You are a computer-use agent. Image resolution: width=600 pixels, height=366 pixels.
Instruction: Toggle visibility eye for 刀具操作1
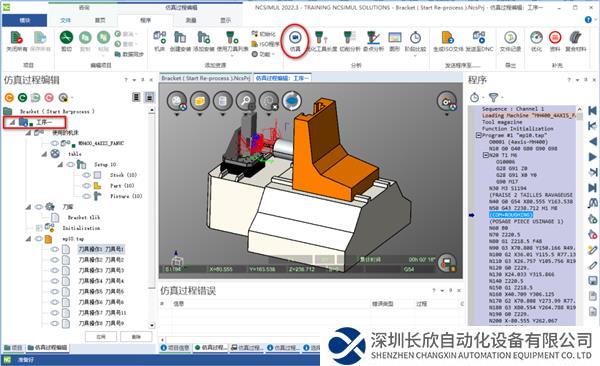(55, 249)
